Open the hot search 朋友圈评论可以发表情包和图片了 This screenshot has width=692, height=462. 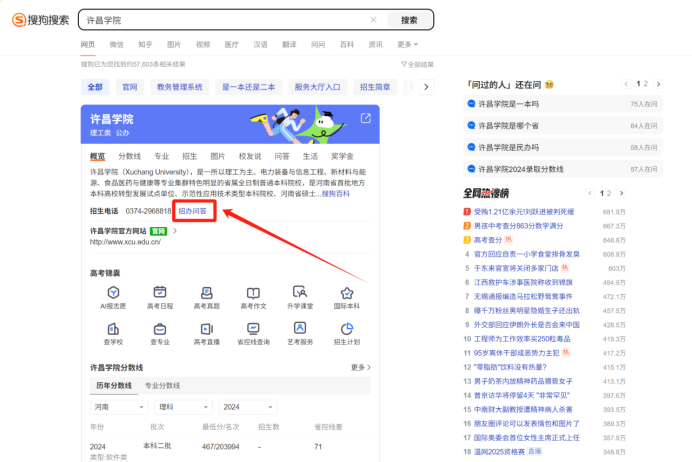click(x=527, y=424)
